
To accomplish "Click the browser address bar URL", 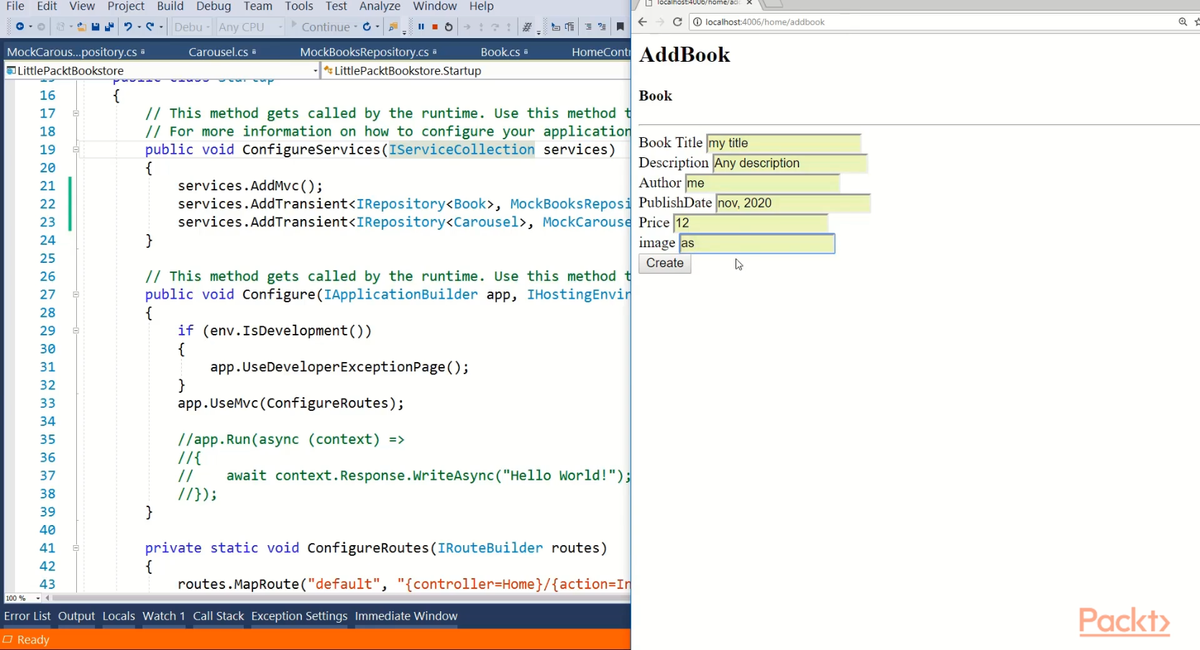I will click(x=765, y=22).
